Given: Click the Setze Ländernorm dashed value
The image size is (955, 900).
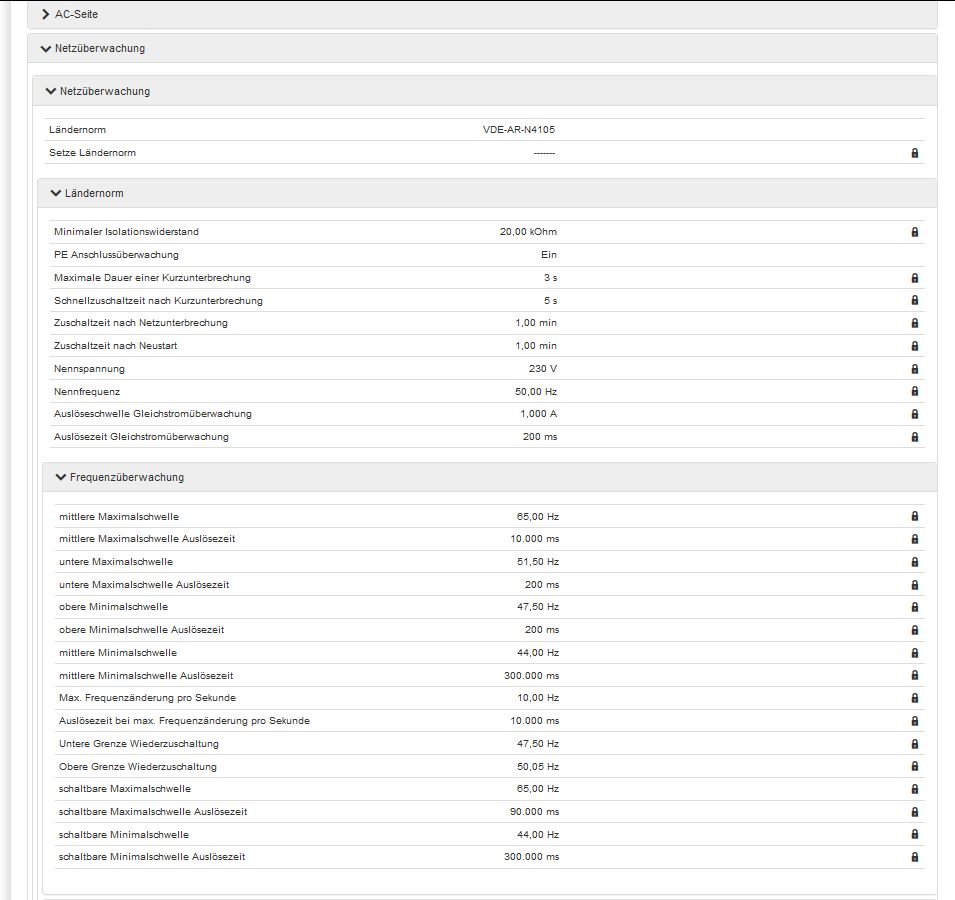Looking at the screenshot, I should pyautogui.click(x=544, y=153).
